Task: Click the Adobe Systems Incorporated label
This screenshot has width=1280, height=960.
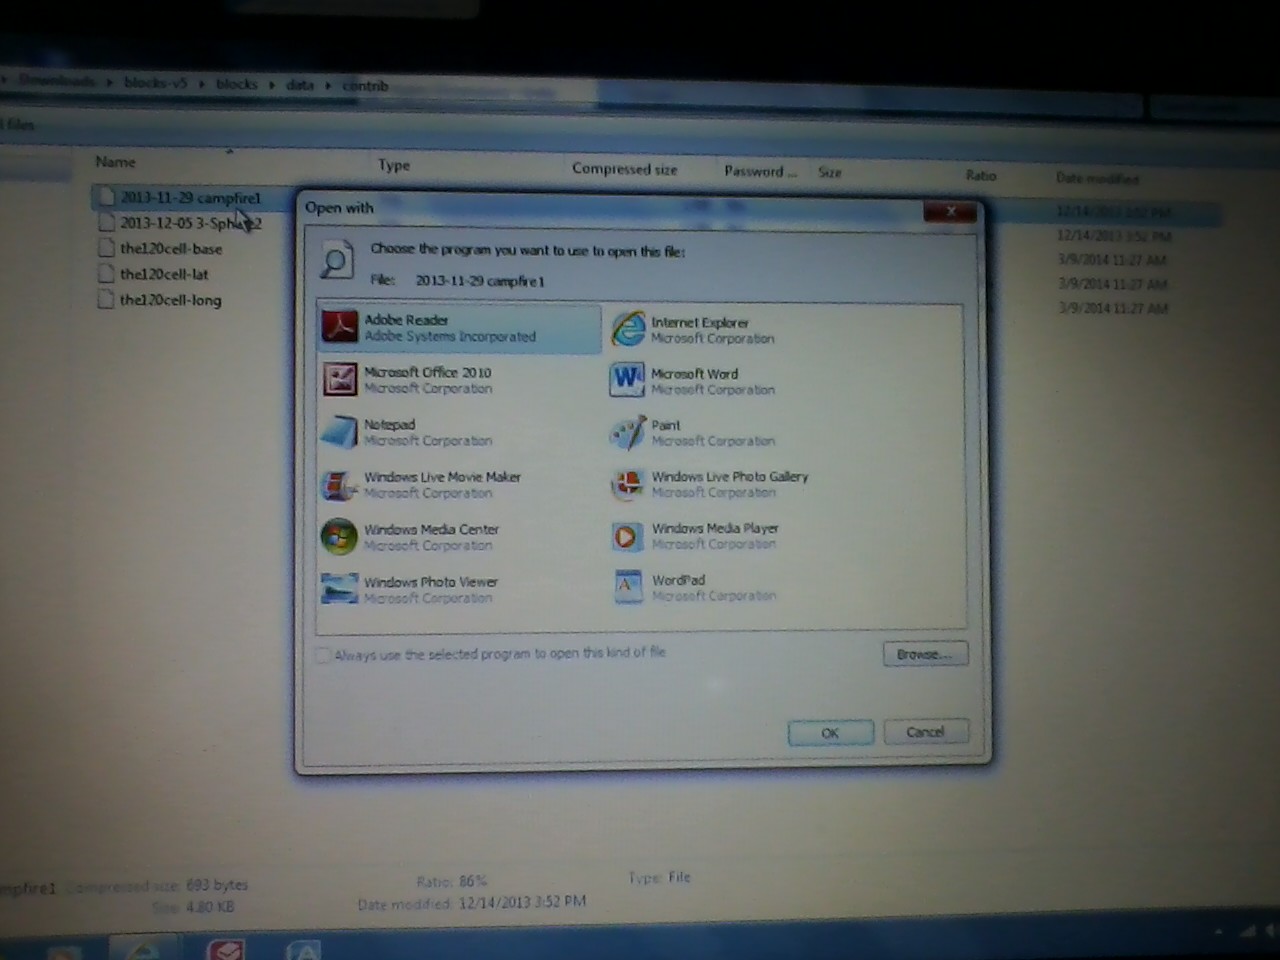Action: coord(450,337)
